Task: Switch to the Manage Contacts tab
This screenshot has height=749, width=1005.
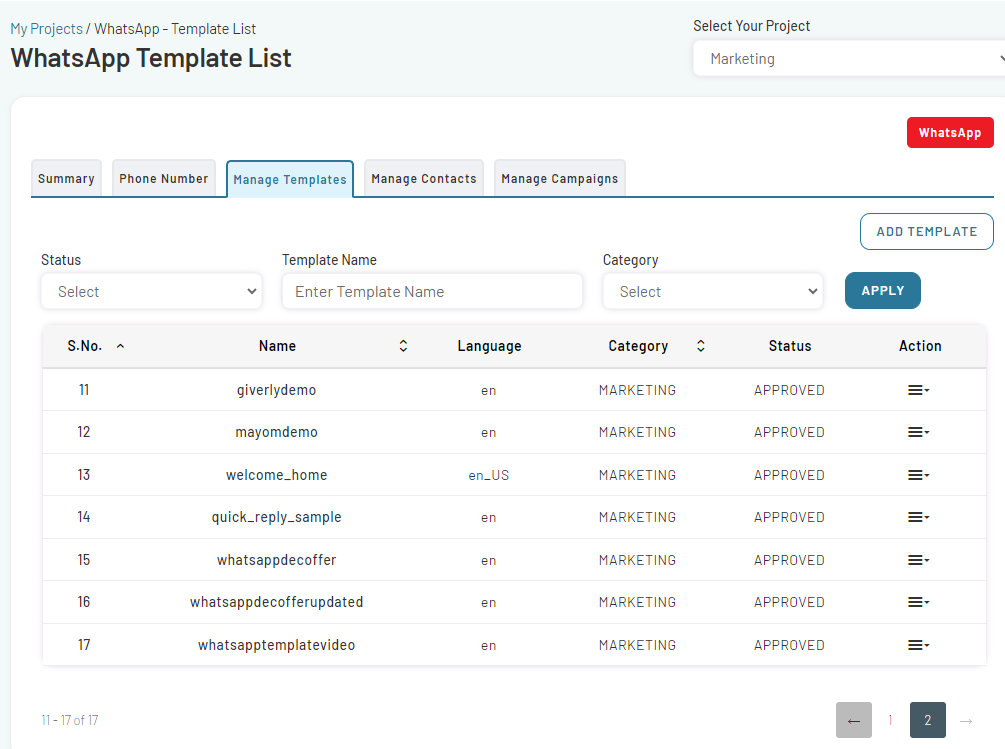Action: click(423, 178)
